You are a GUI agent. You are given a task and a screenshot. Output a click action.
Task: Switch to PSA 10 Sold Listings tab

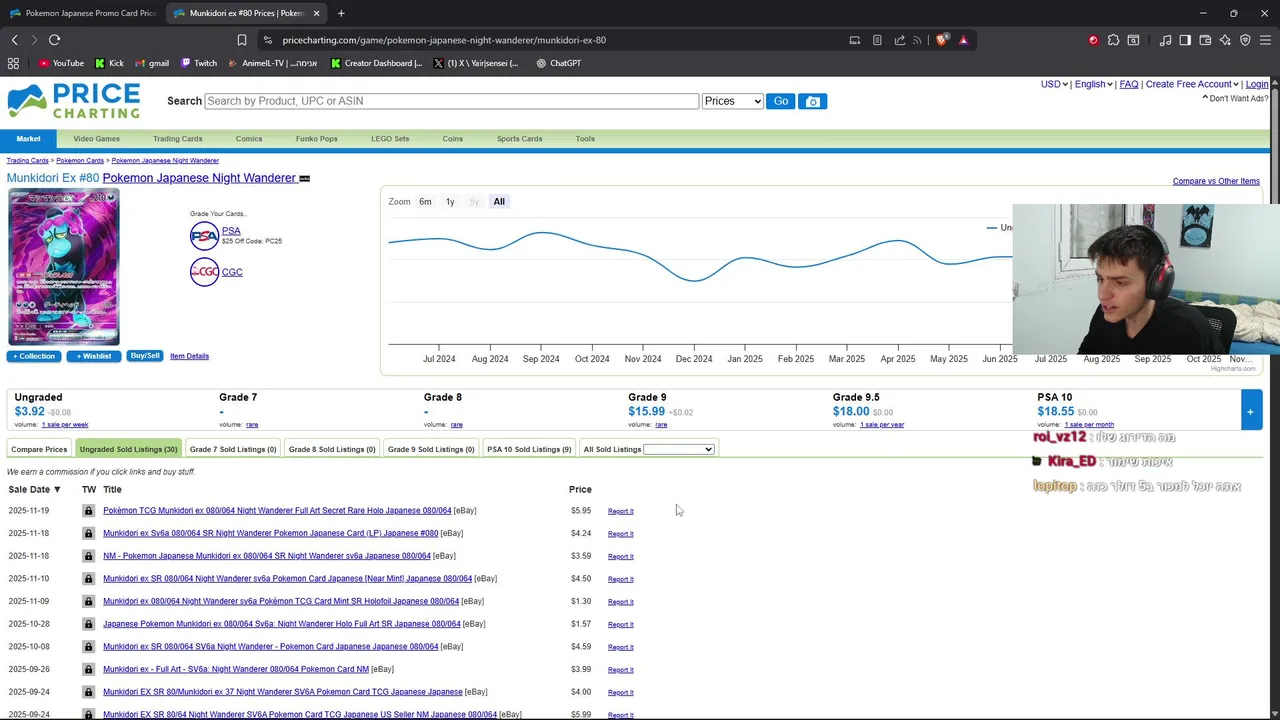point(529,449)
